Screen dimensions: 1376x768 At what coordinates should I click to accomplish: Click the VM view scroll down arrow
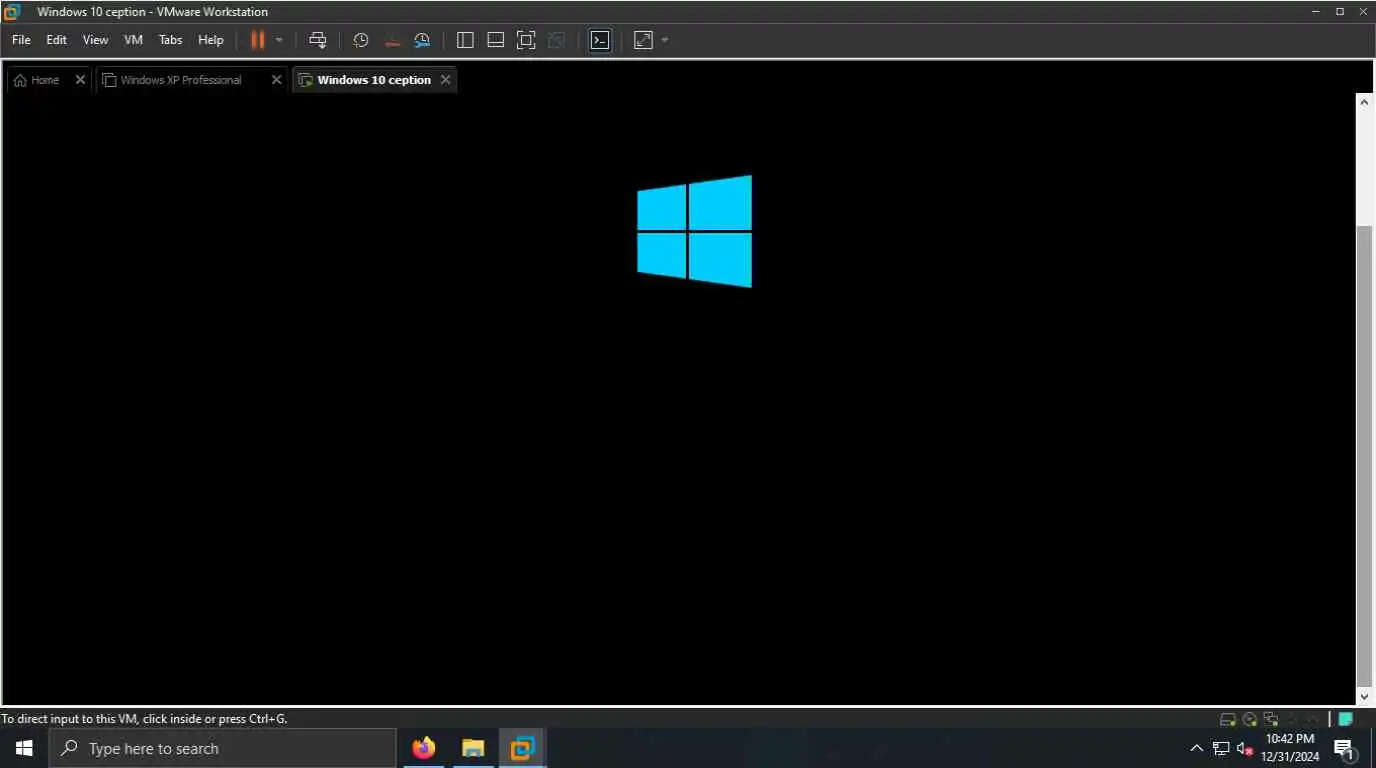[1364, 697]
